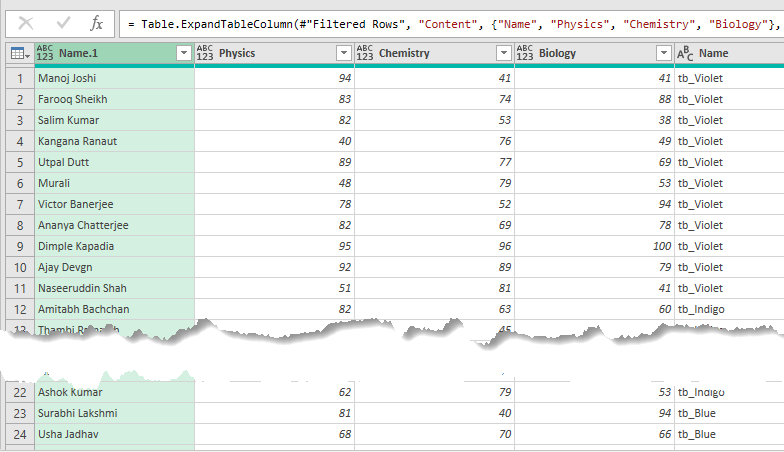Viewport: 784px width, 452px height.
Task: Select cell Surabhi Lakshmi
Action: 114,413
